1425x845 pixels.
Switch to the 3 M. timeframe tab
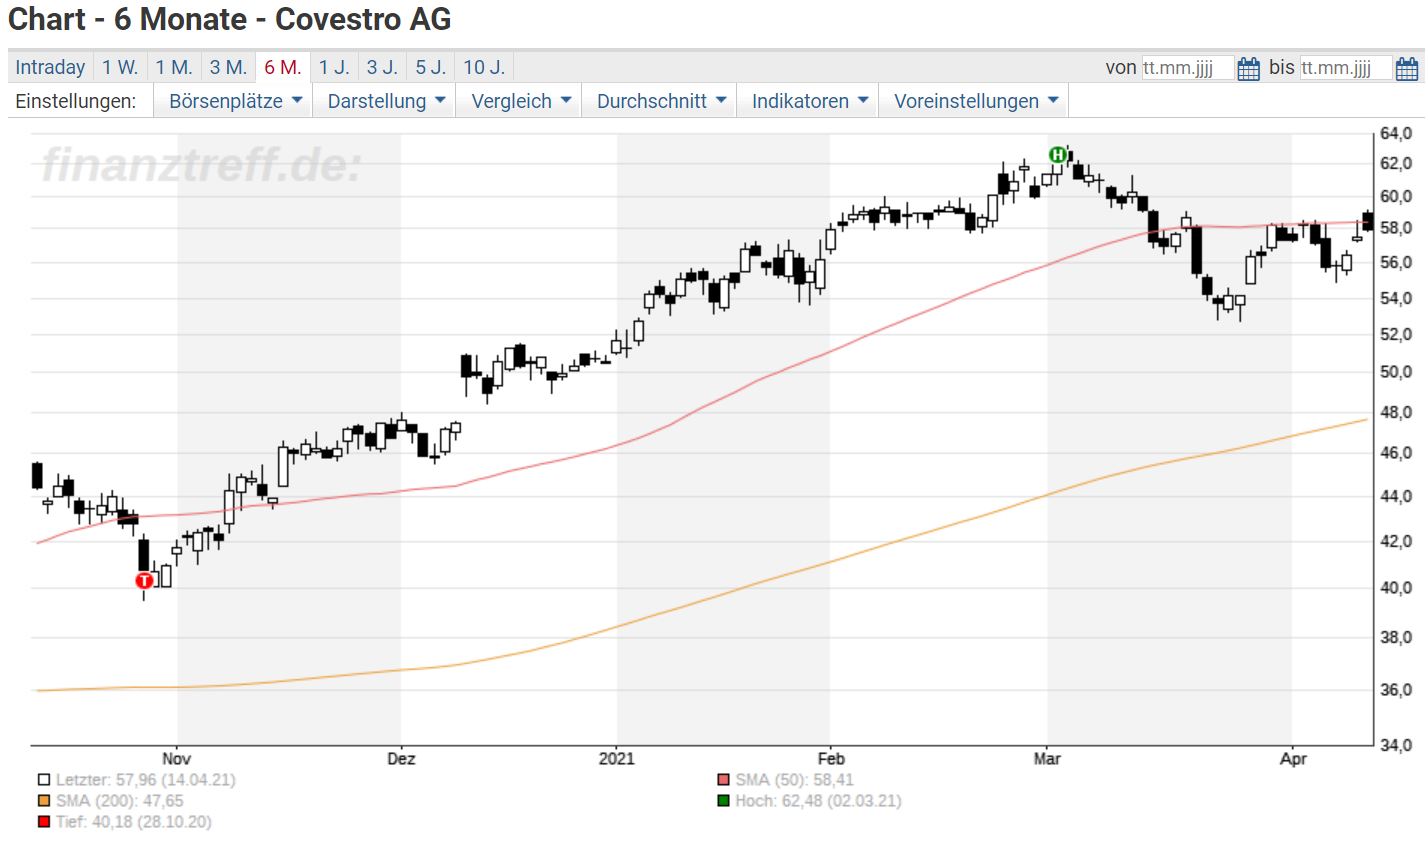pos(228,67)
